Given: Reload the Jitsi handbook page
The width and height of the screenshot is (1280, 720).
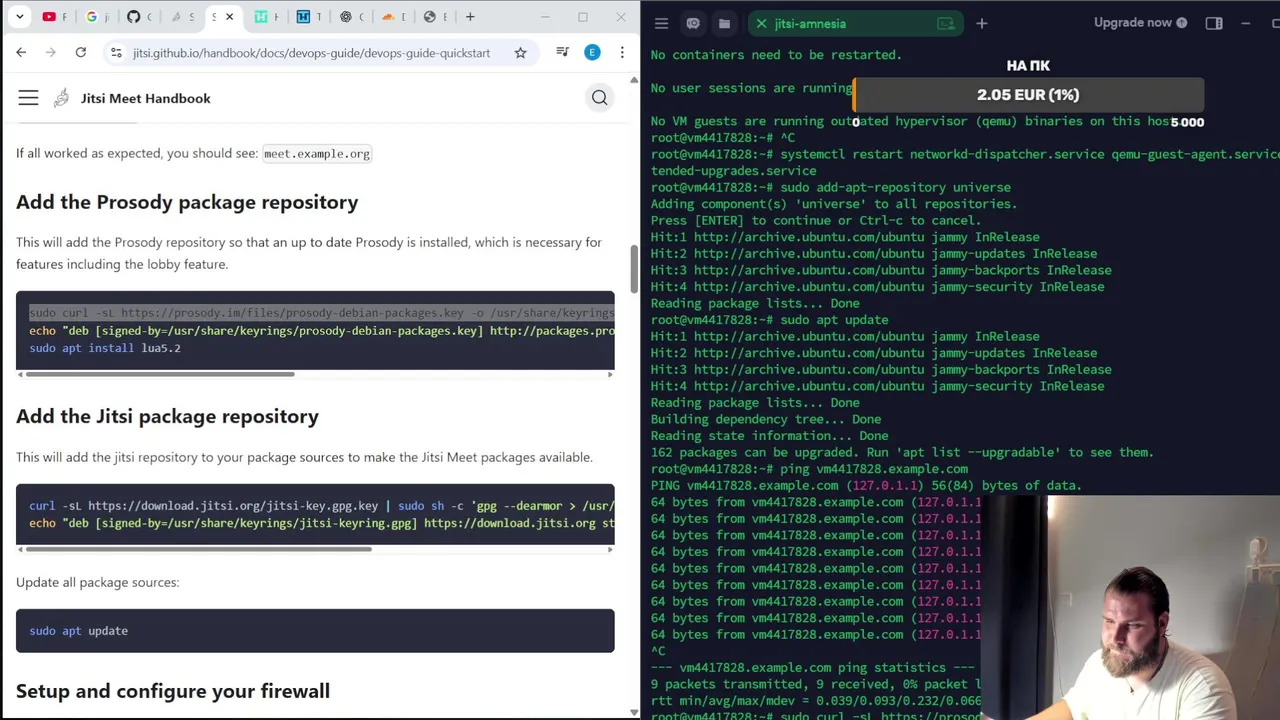Looking at the screenshot, I should (81, 53).
